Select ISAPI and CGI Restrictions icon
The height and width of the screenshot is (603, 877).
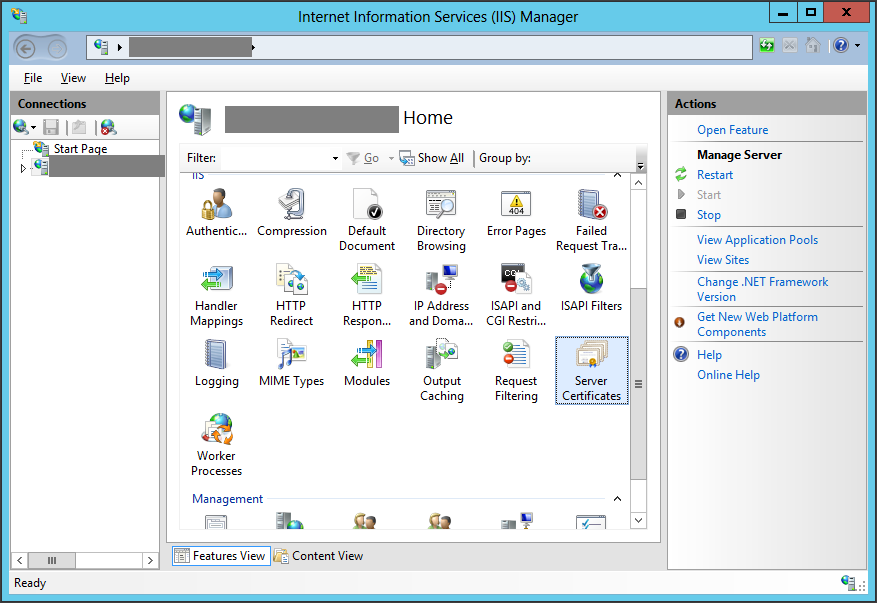pyautogui.click(x=516, y=295)
